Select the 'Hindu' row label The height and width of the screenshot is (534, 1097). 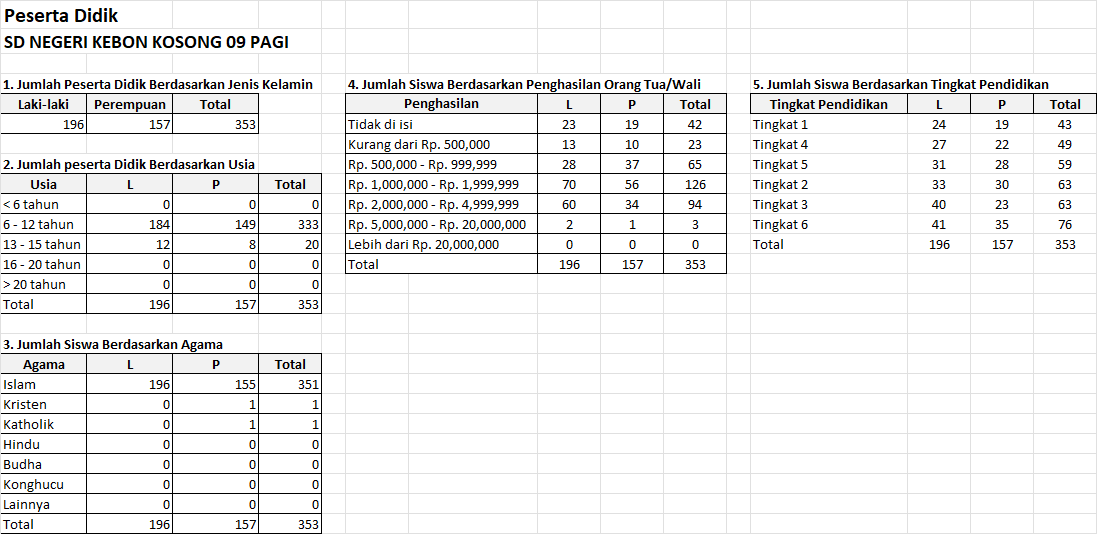click(x=43, y=444)
